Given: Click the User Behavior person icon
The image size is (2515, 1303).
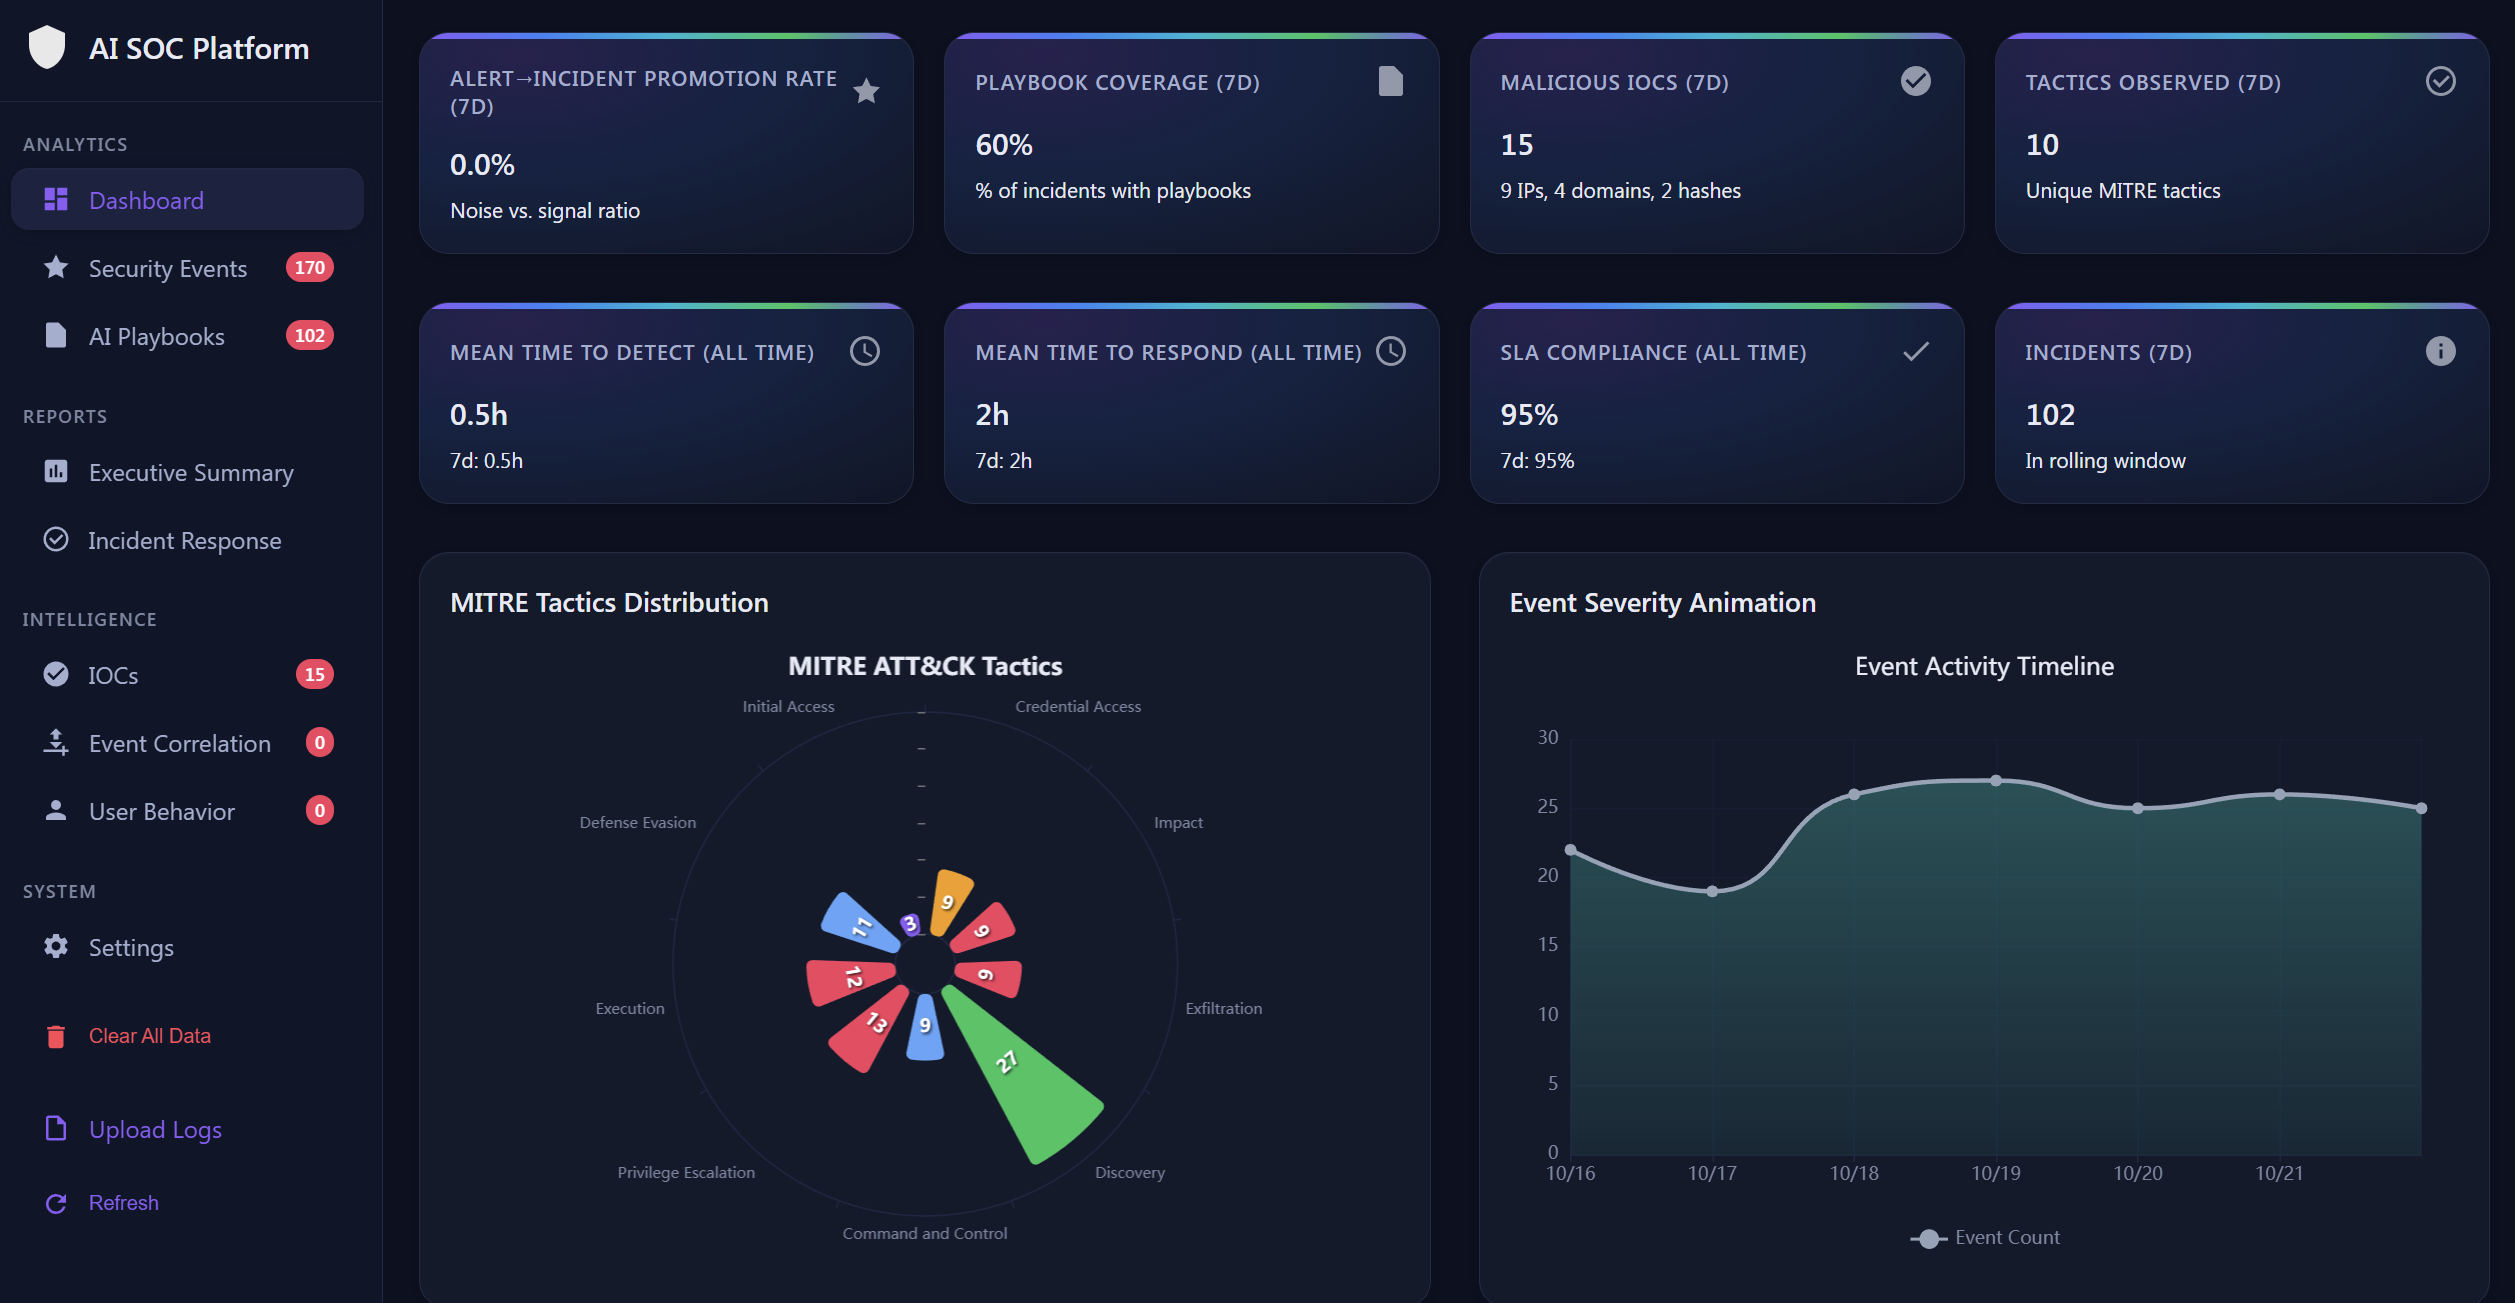Looking at the screenshot, I should click(56, 811).
